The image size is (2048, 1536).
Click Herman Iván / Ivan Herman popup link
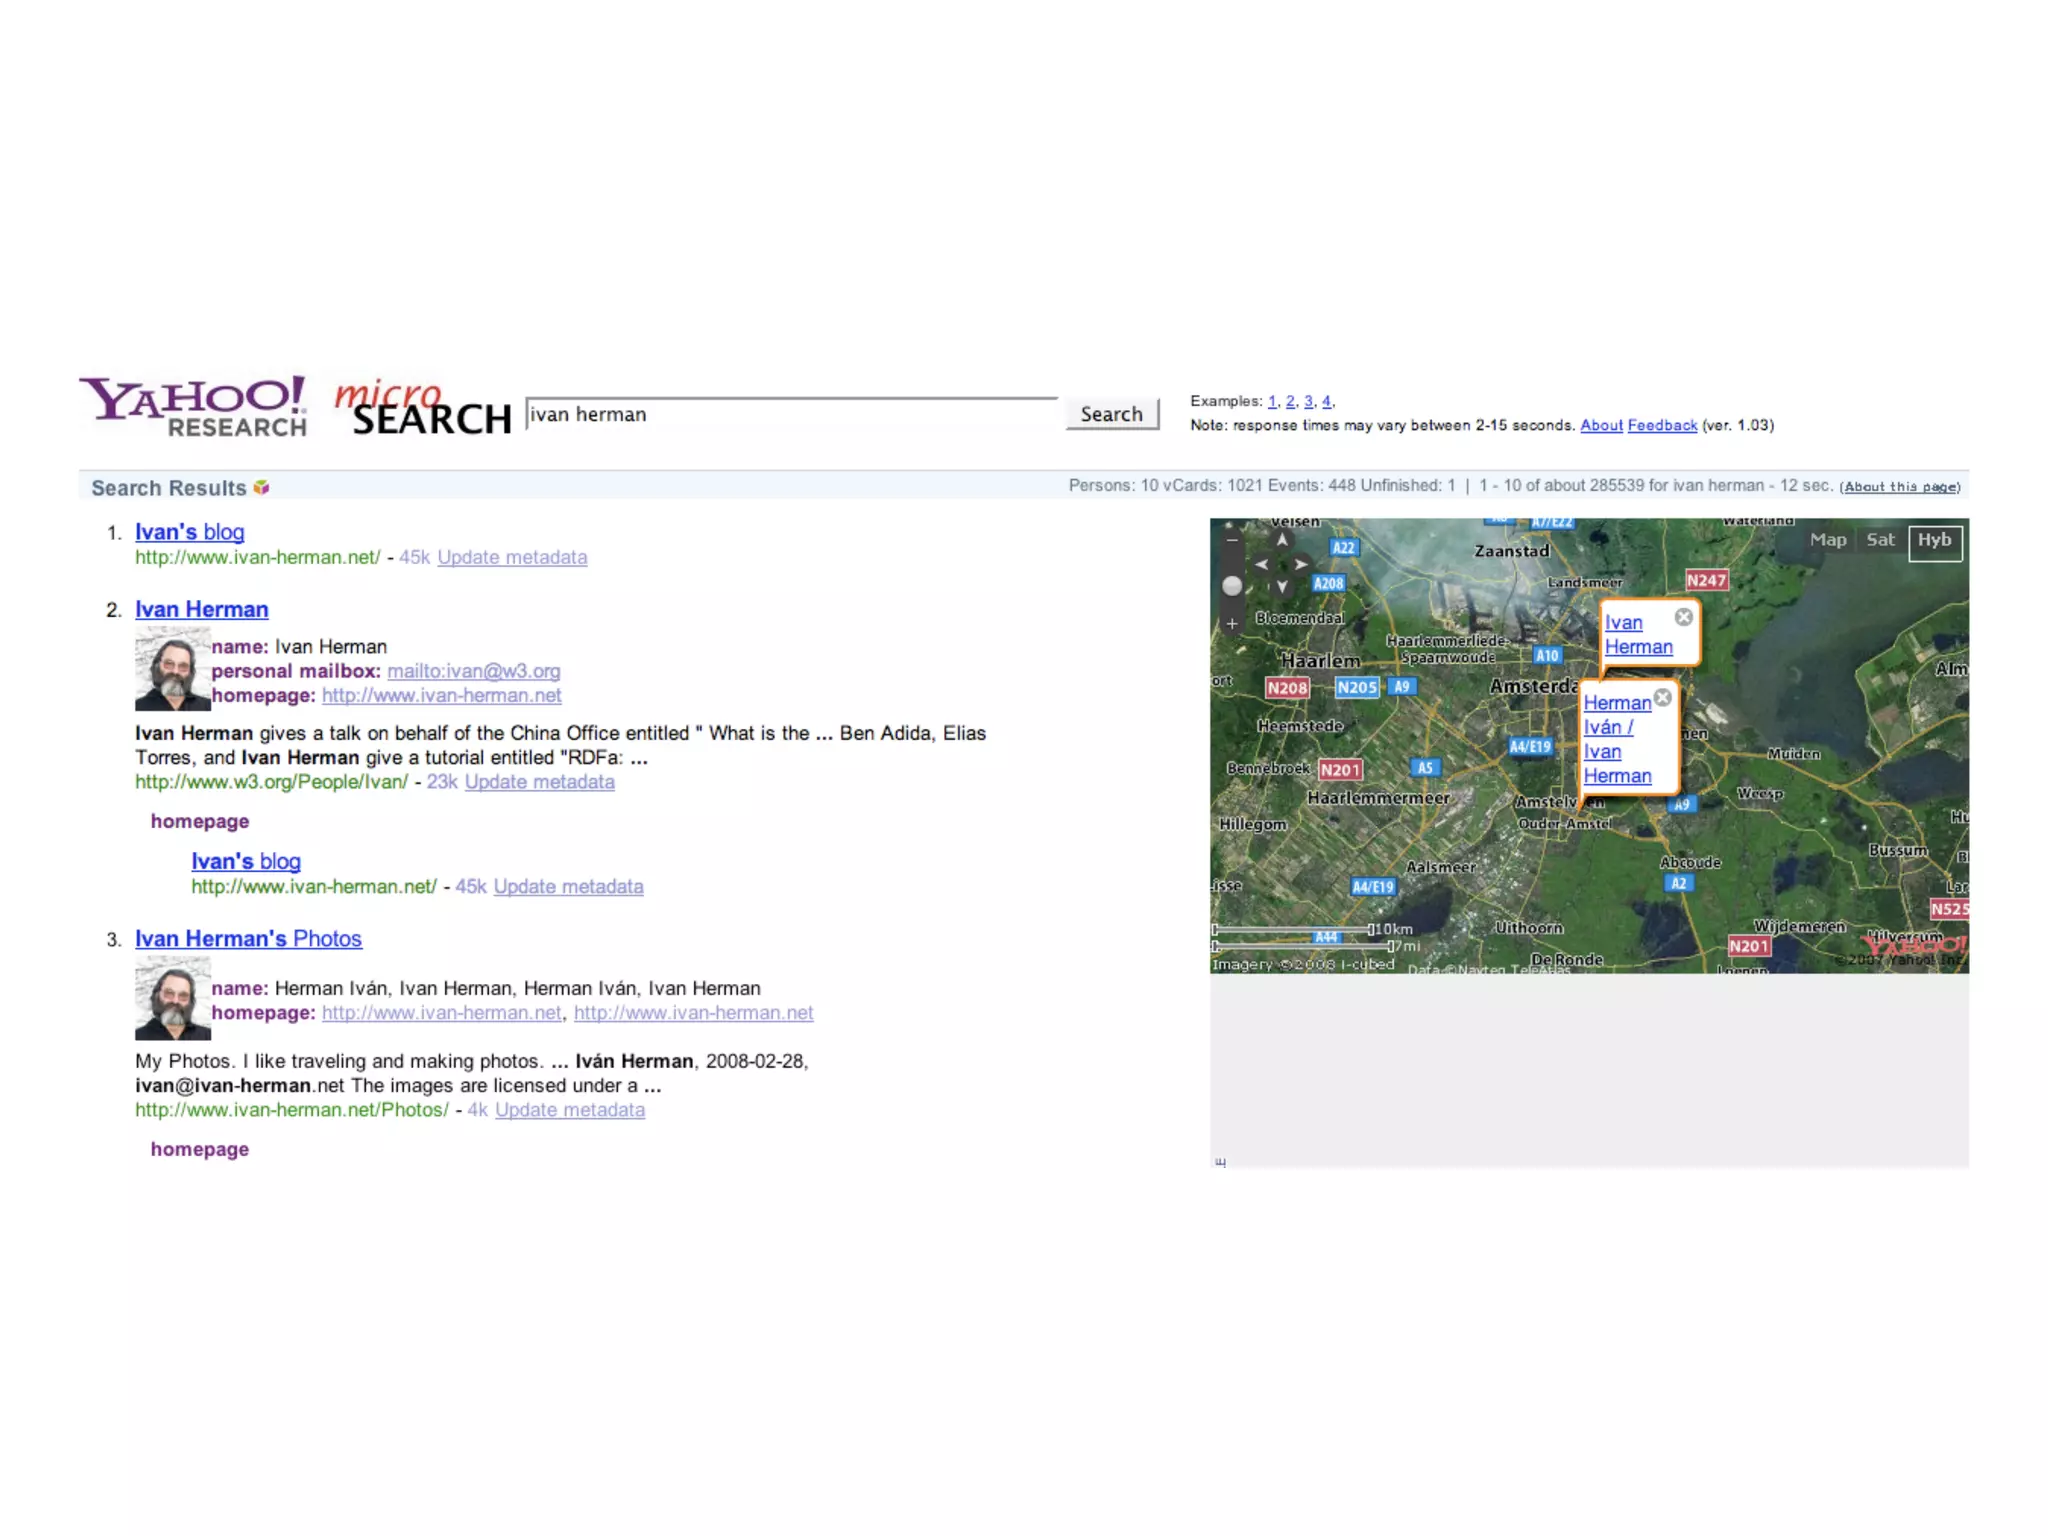click(1617, 739)
